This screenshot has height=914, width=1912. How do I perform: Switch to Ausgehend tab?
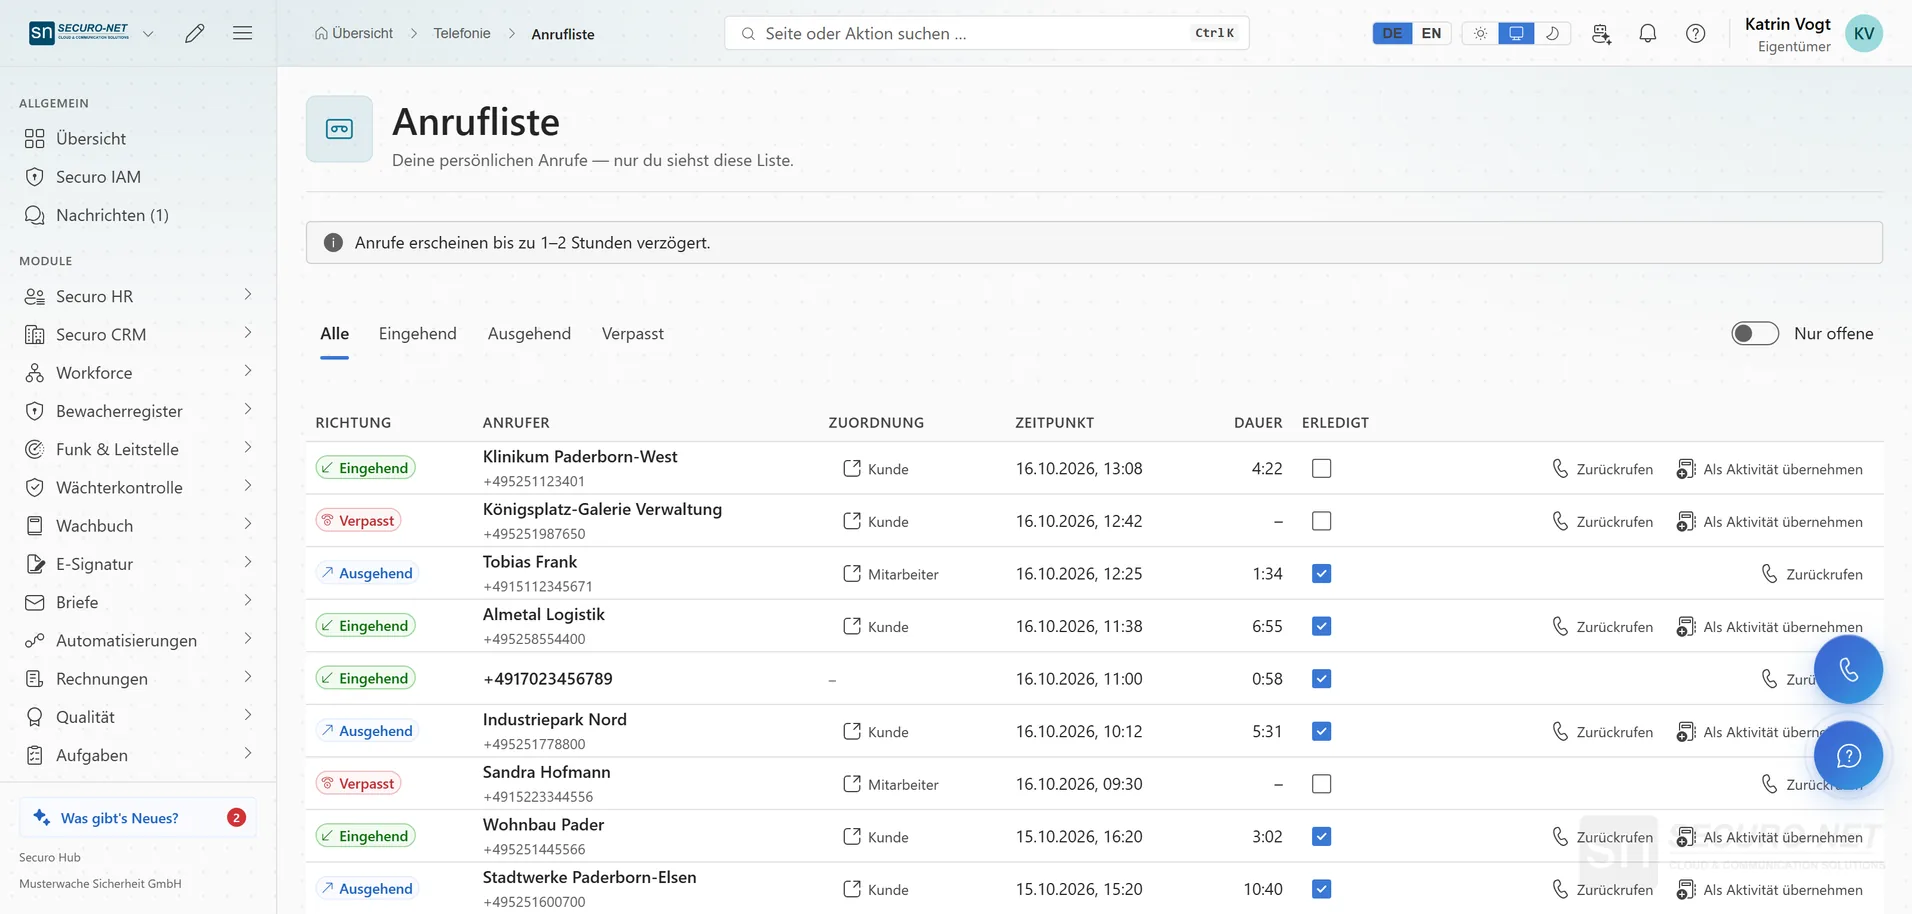529,334
